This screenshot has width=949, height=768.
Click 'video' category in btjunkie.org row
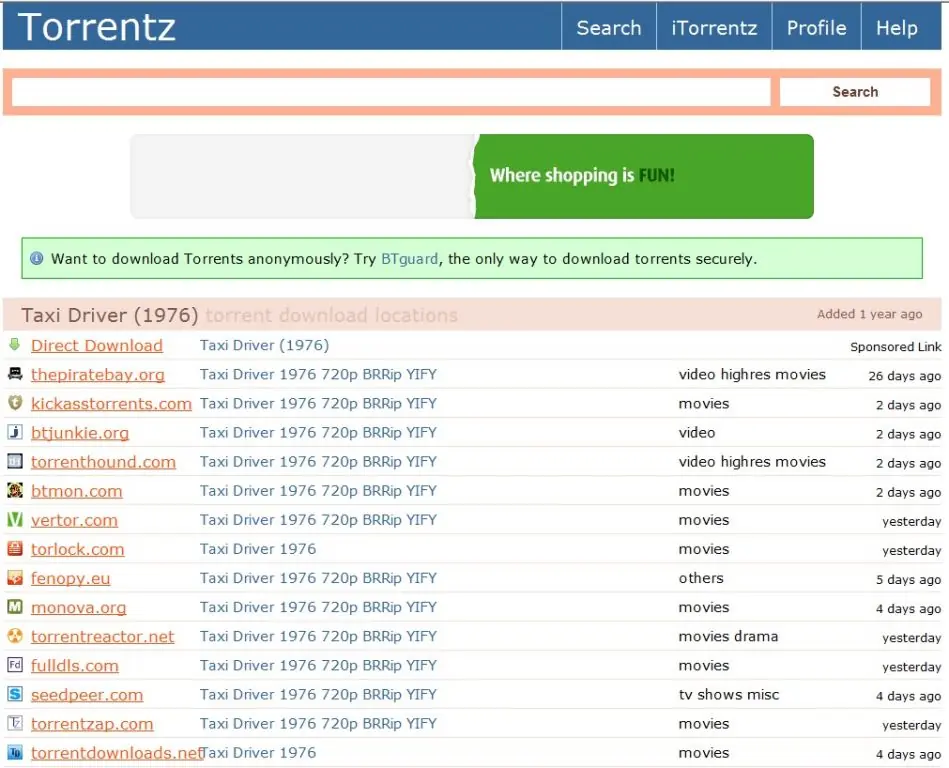(697, 432)
